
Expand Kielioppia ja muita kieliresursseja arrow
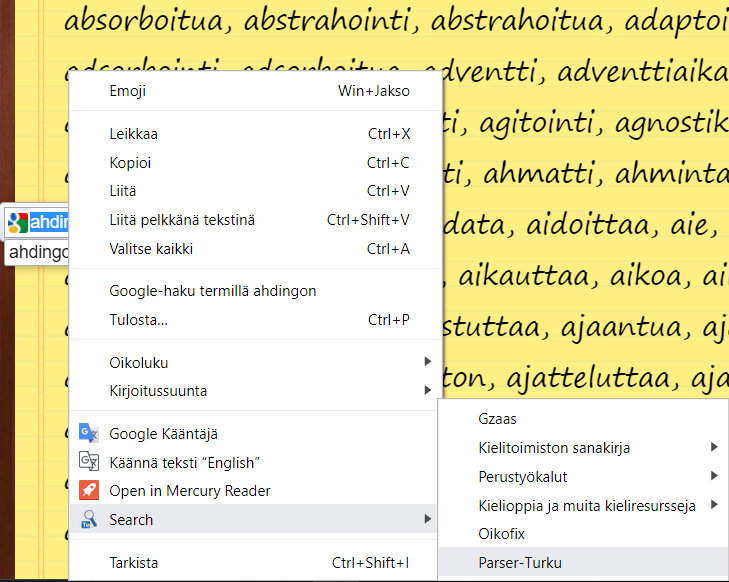pos(714,505)
